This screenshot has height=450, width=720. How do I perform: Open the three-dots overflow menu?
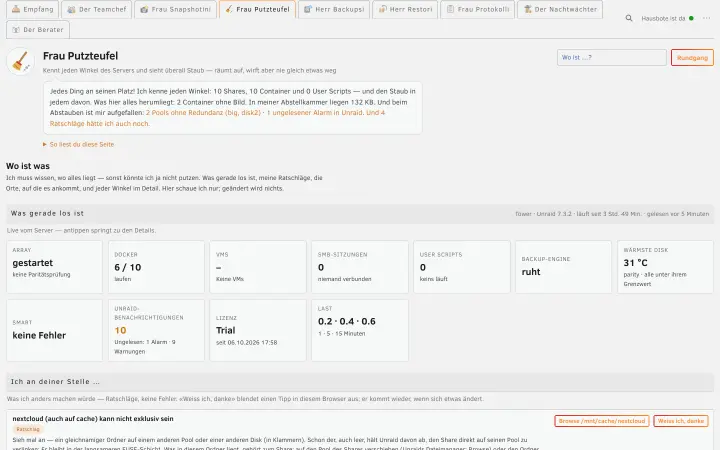pos(706,18)
